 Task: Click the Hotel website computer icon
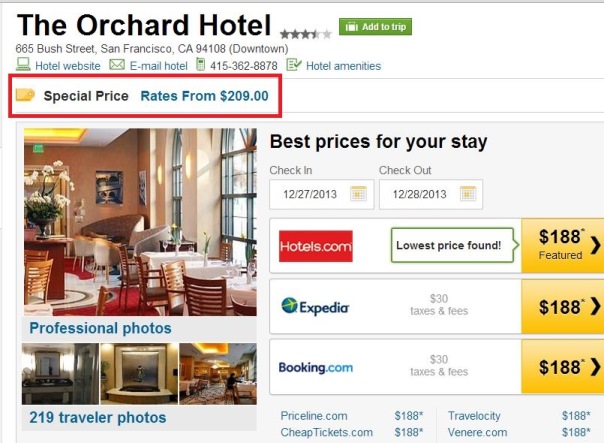23,64
